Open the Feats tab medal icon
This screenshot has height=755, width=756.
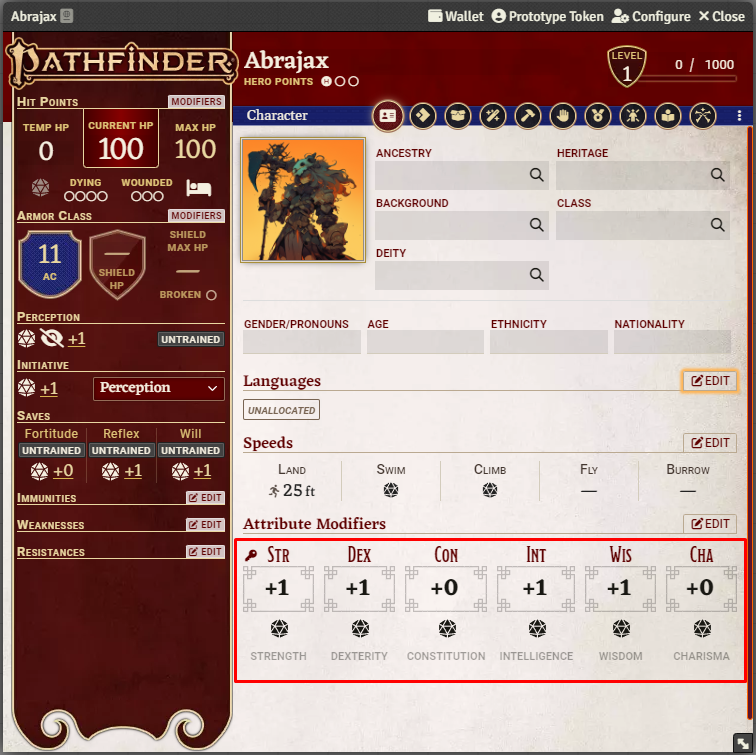point(598,116)
